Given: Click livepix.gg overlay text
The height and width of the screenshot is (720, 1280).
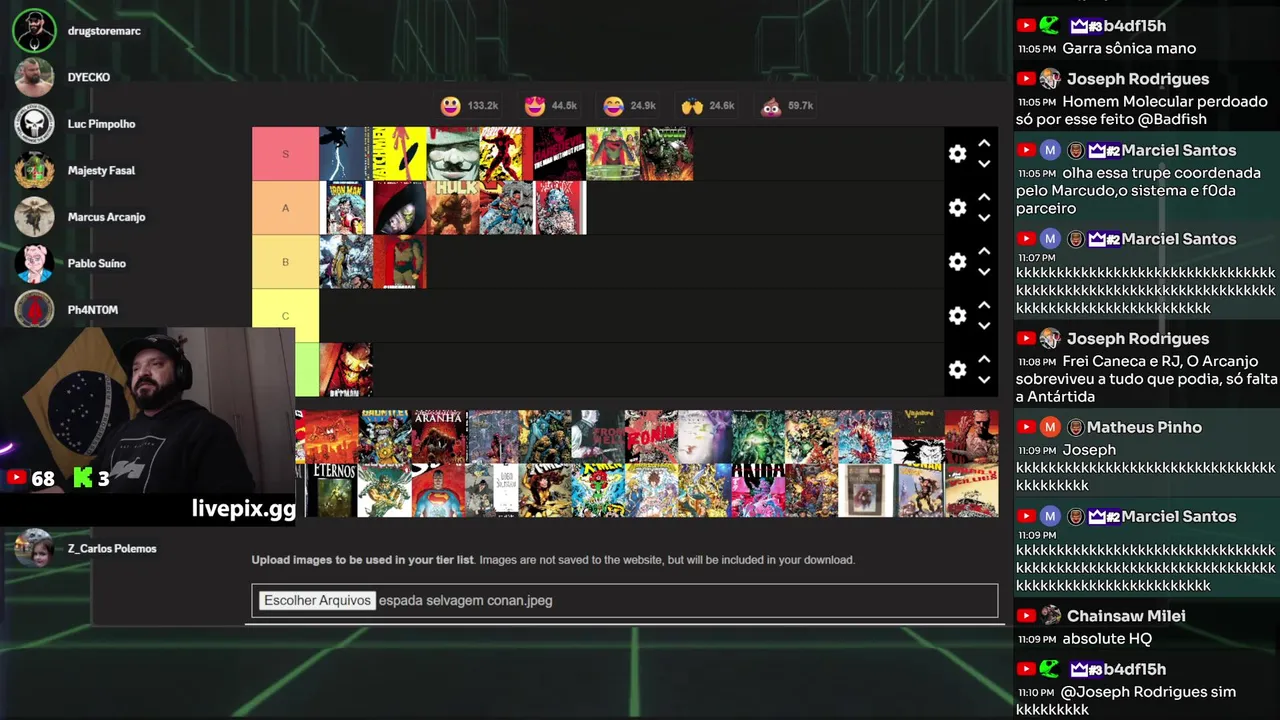Looking at the screenshot, I should 244,509.
